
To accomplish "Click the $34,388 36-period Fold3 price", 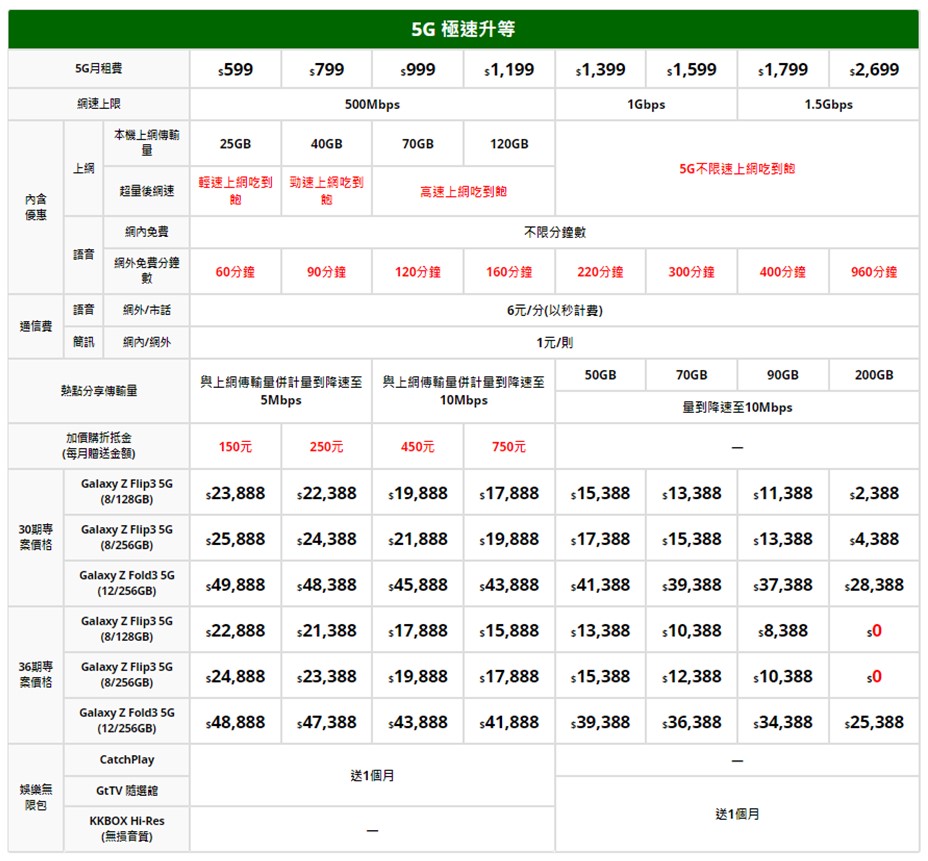I will 782,722.
